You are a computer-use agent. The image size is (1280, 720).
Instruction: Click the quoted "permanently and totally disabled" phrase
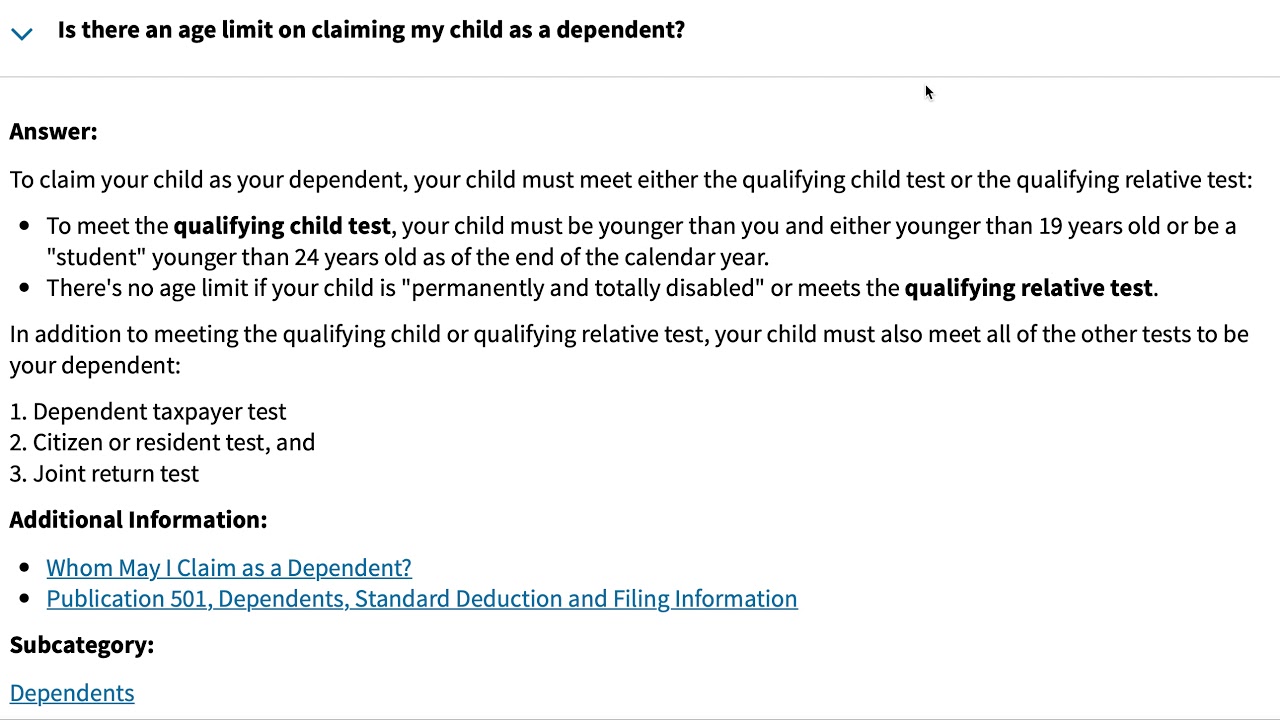tap(583, 288)
